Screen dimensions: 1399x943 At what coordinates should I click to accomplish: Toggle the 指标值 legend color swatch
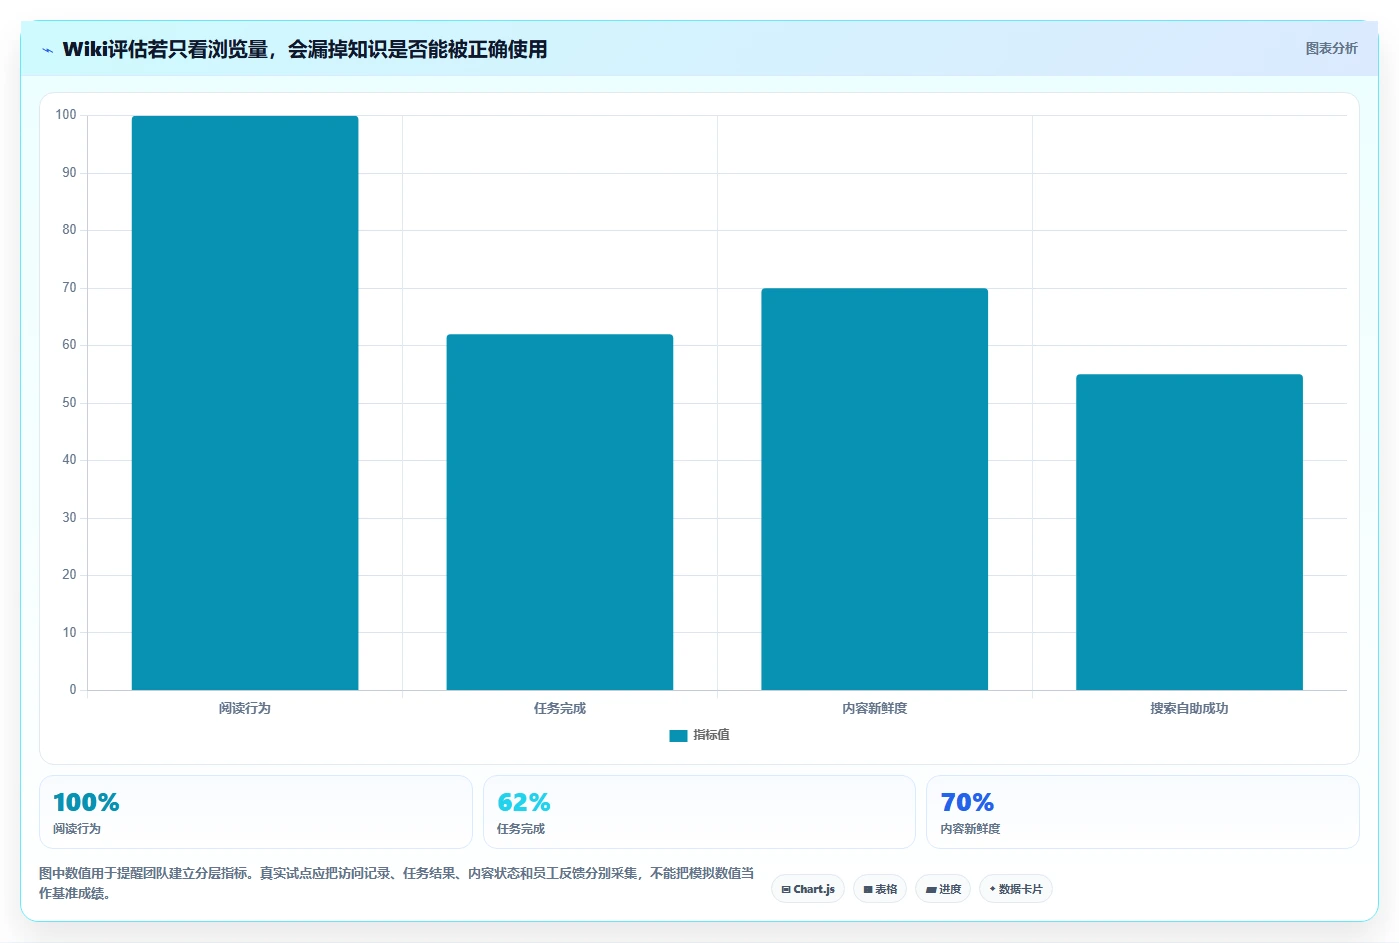[x=678, y=735]
